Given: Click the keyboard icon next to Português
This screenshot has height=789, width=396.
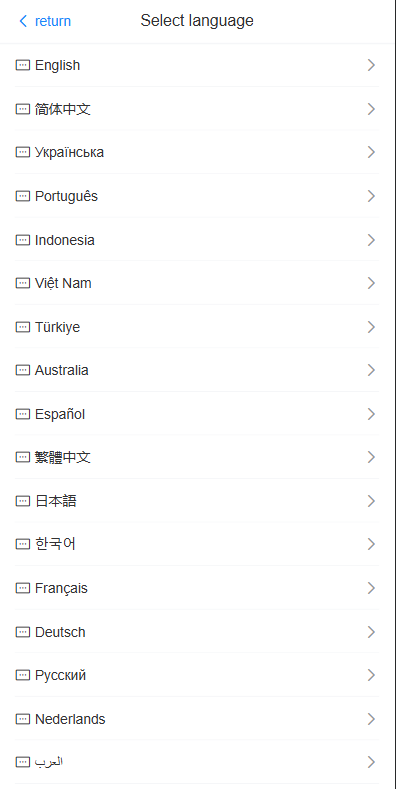Looking at the screenshot, I should click(x=23, y=196).
